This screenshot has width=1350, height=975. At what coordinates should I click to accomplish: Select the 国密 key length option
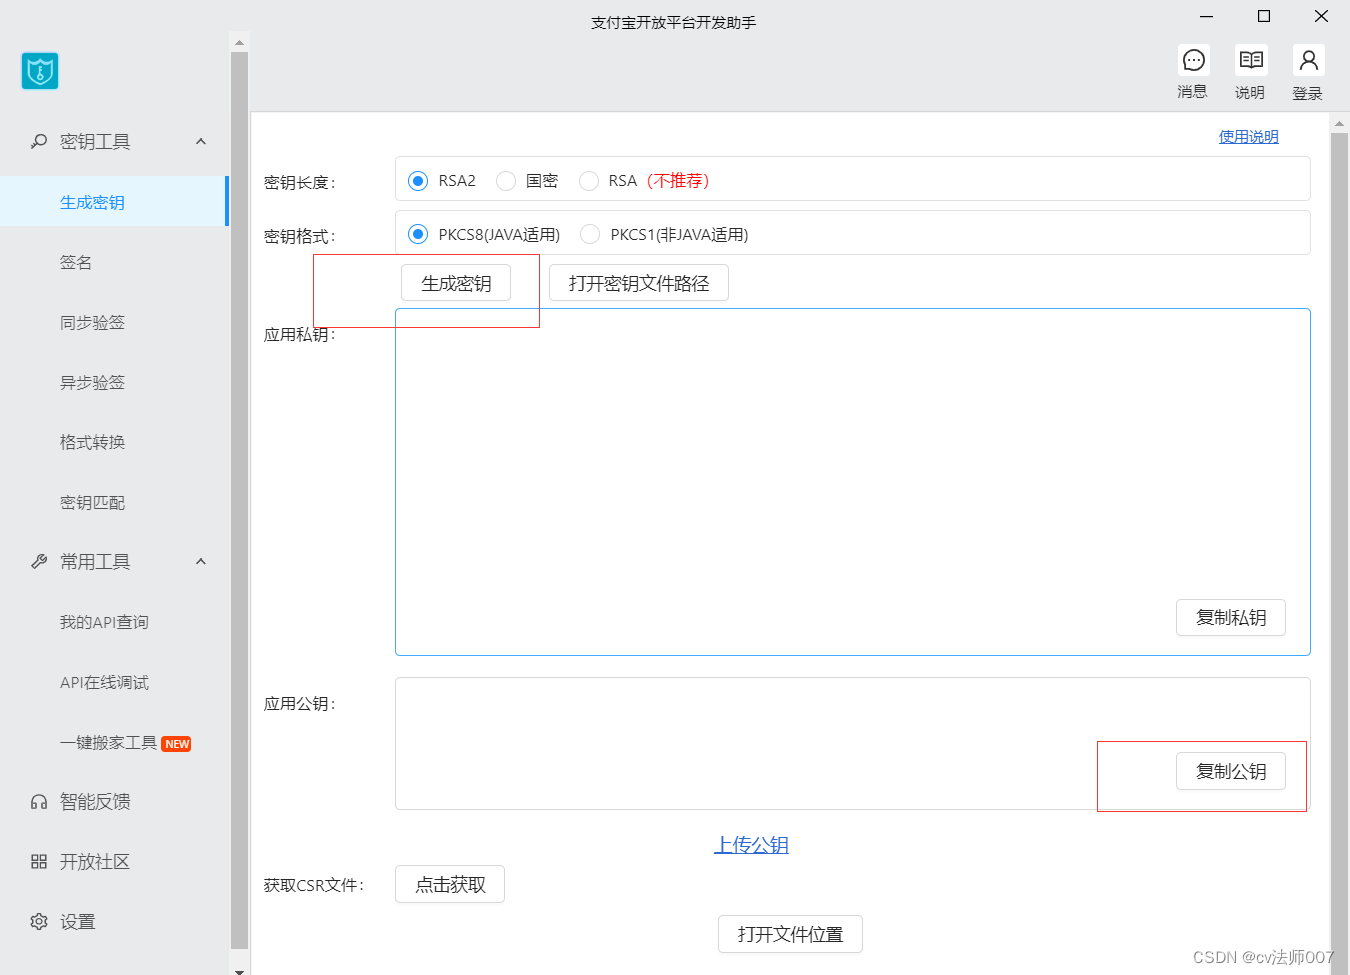(506, 181)
